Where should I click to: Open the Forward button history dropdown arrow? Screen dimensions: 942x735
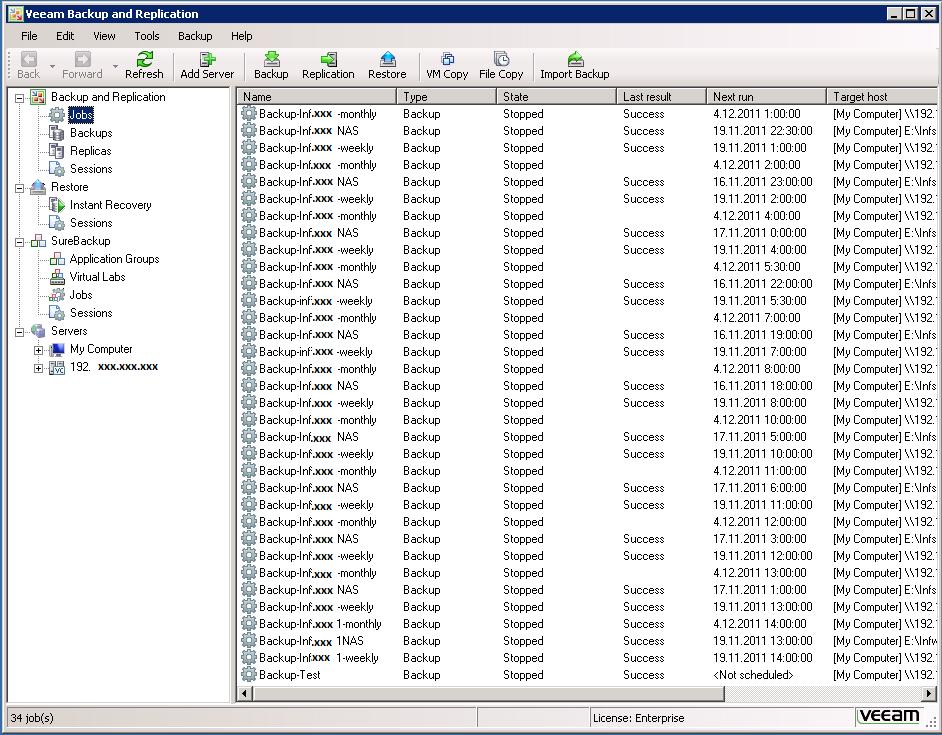tap(115, 66)
